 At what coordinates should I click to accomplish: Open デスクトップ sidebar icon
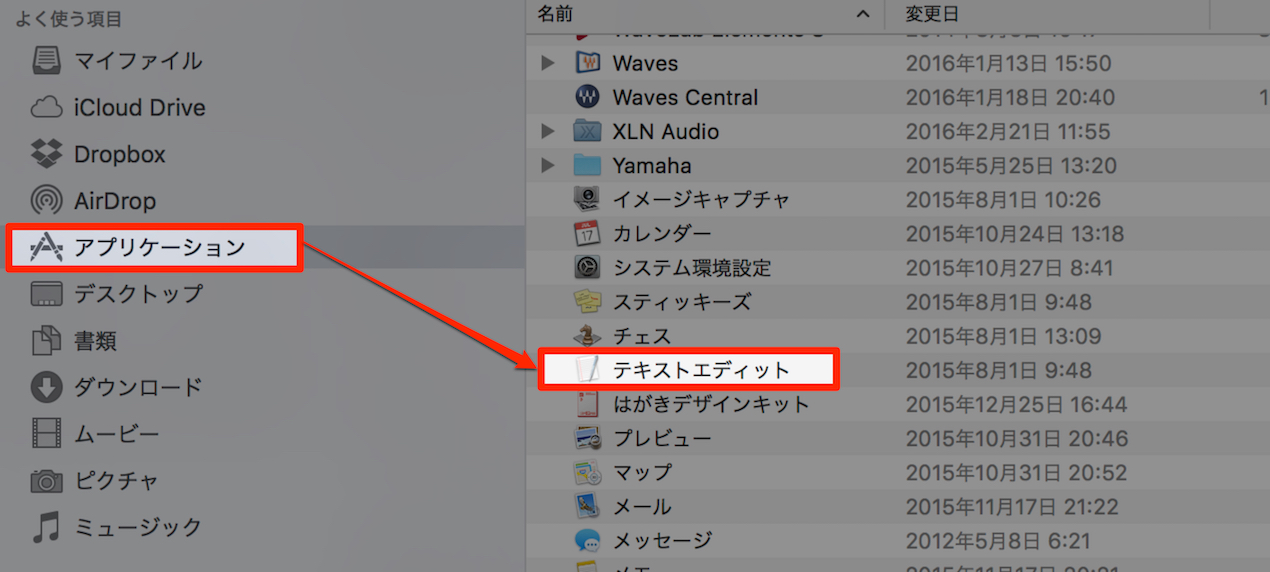coord(47,294)
